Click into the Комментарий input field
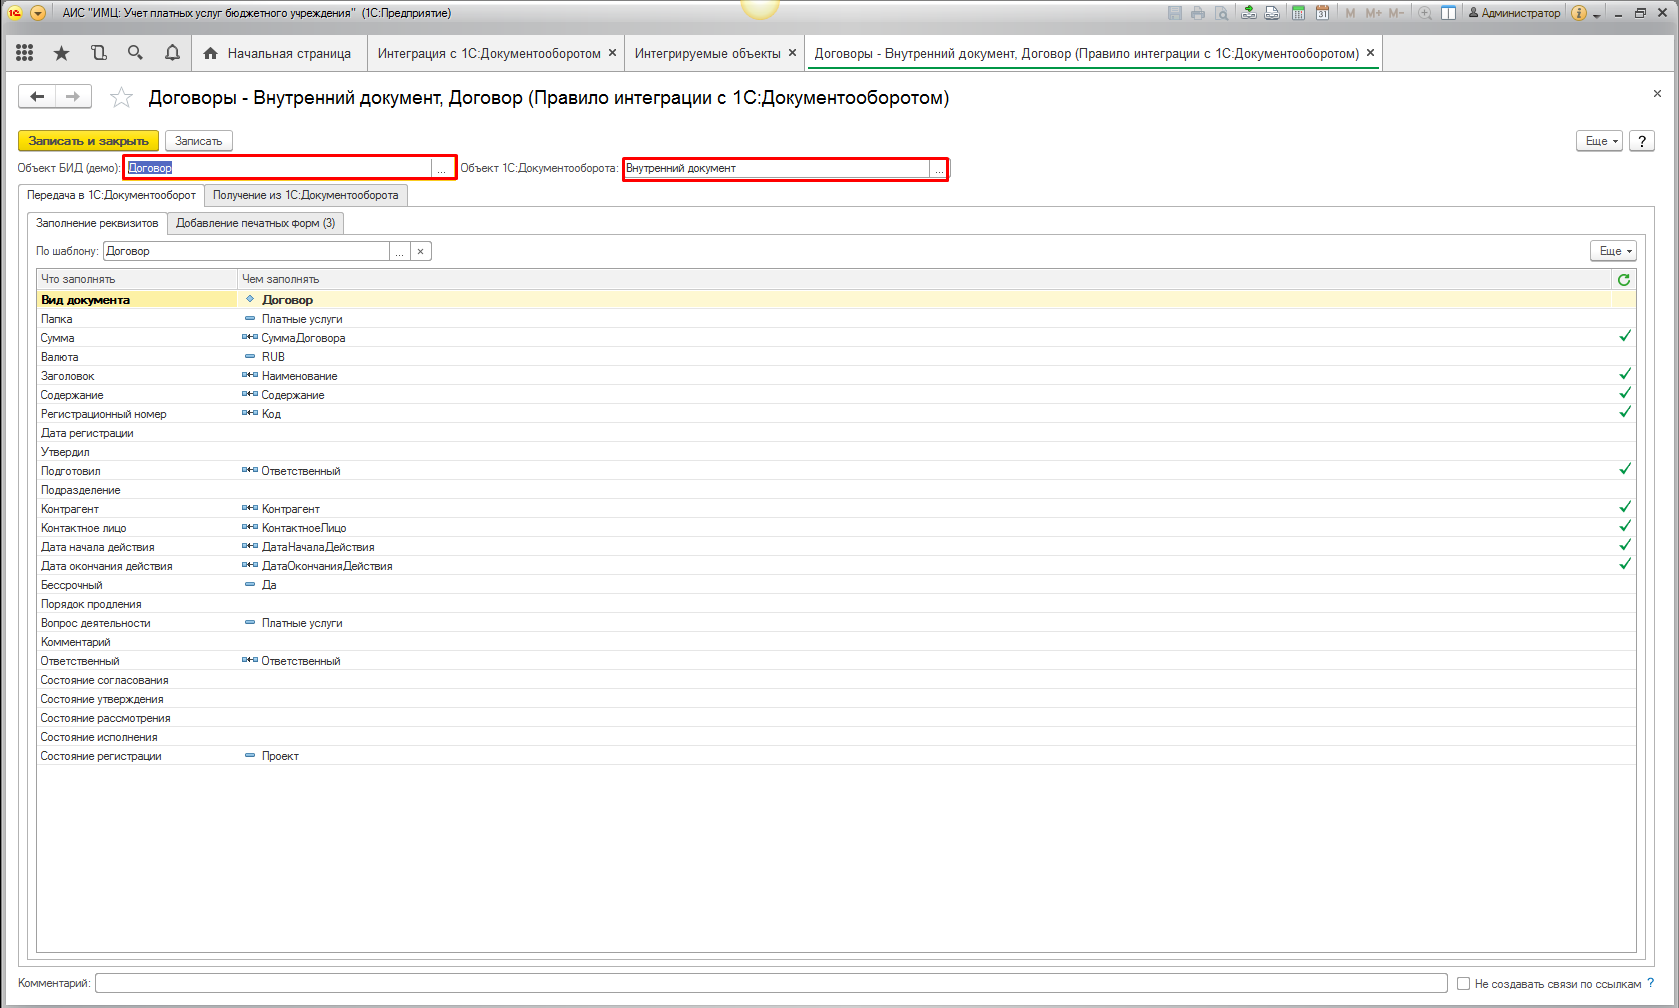1679x1008 pixels. point(770,983)
